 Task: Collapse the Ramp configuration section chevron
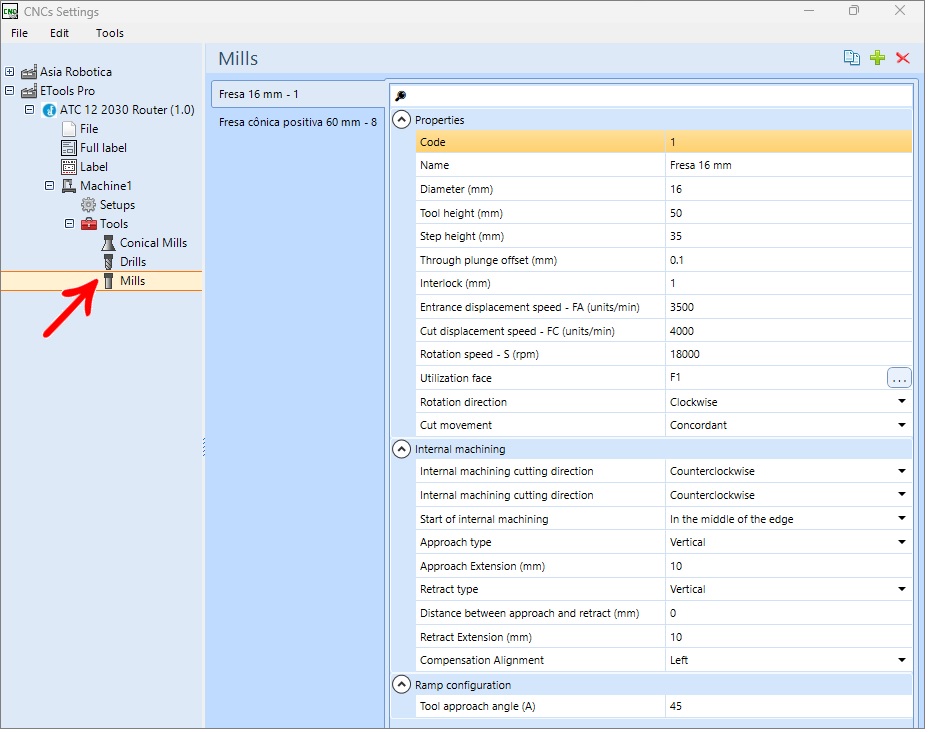(401, 685)
